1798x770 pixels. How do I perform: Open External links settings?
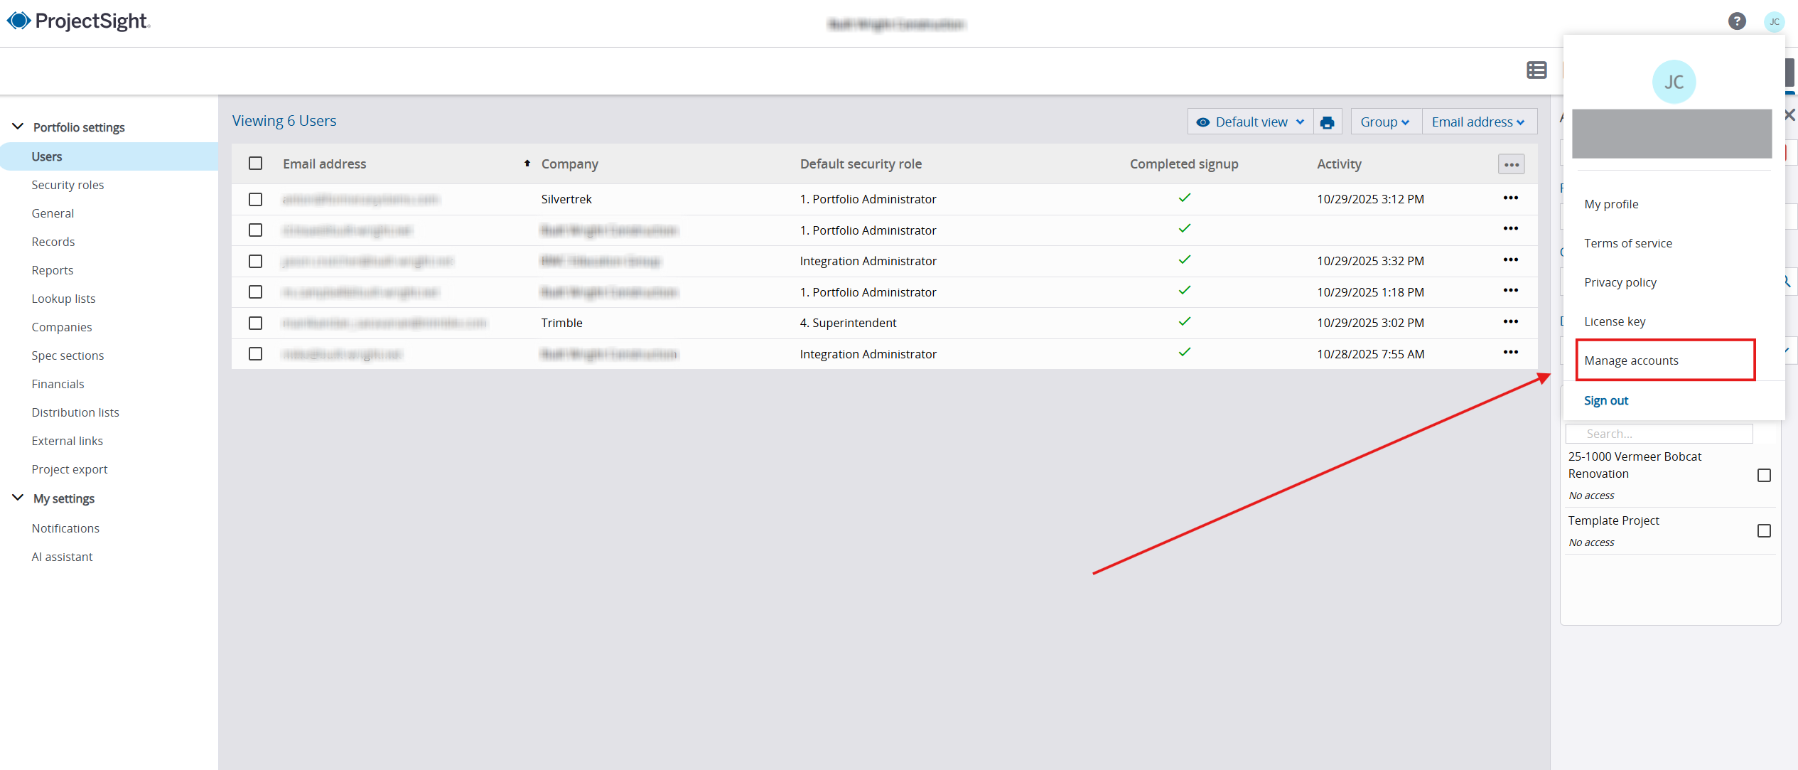[x=67, y=441]
